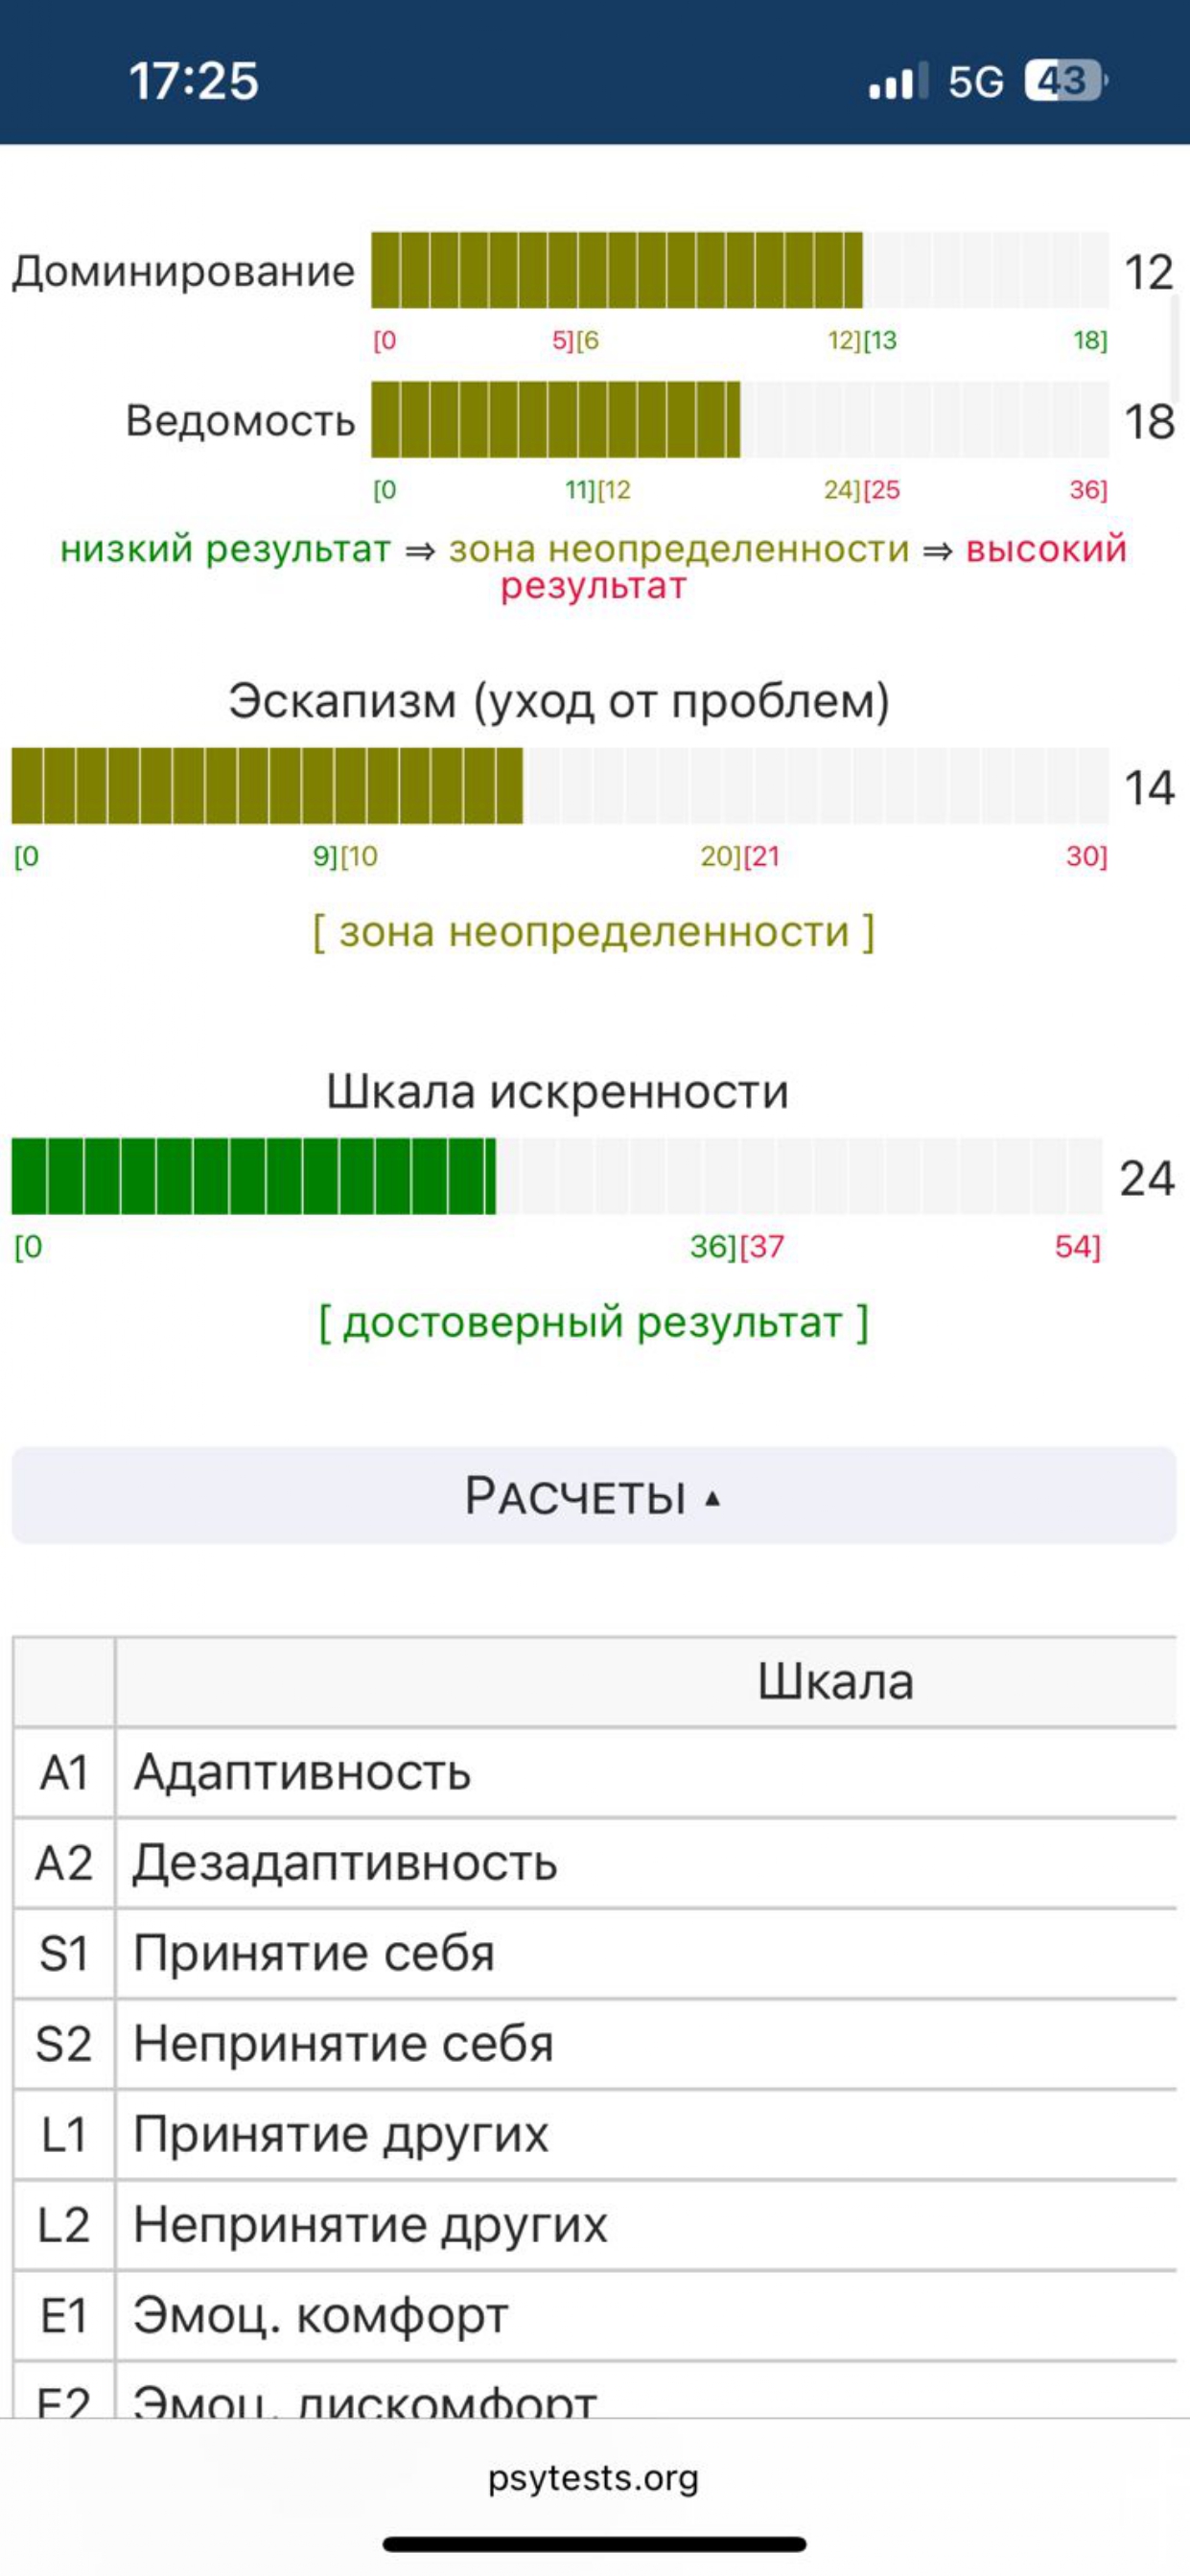
Task: Click the Шкала column header
Action: click(x=835, y=1682)
